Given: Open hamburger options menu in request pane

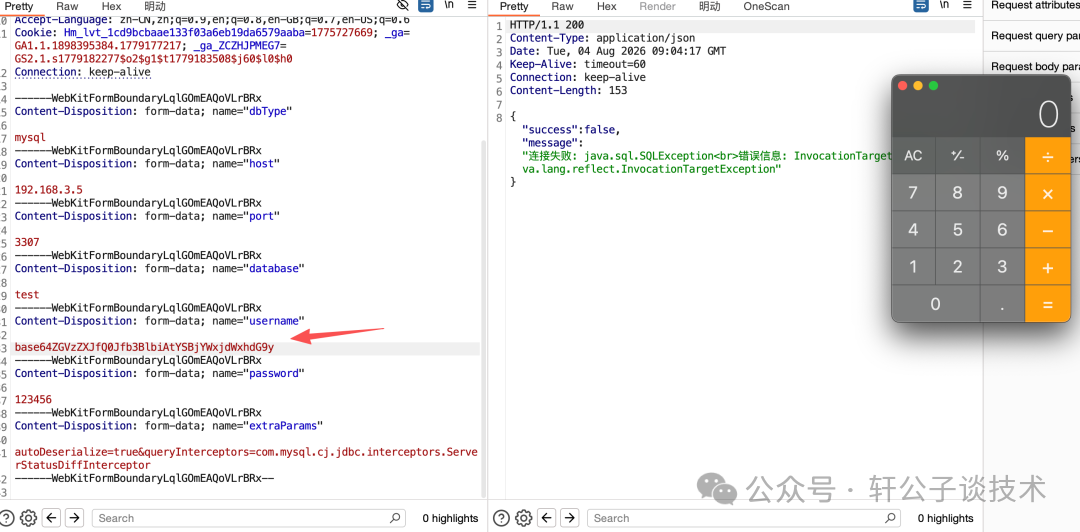Looking at the screenshot, I should point(472,6).
